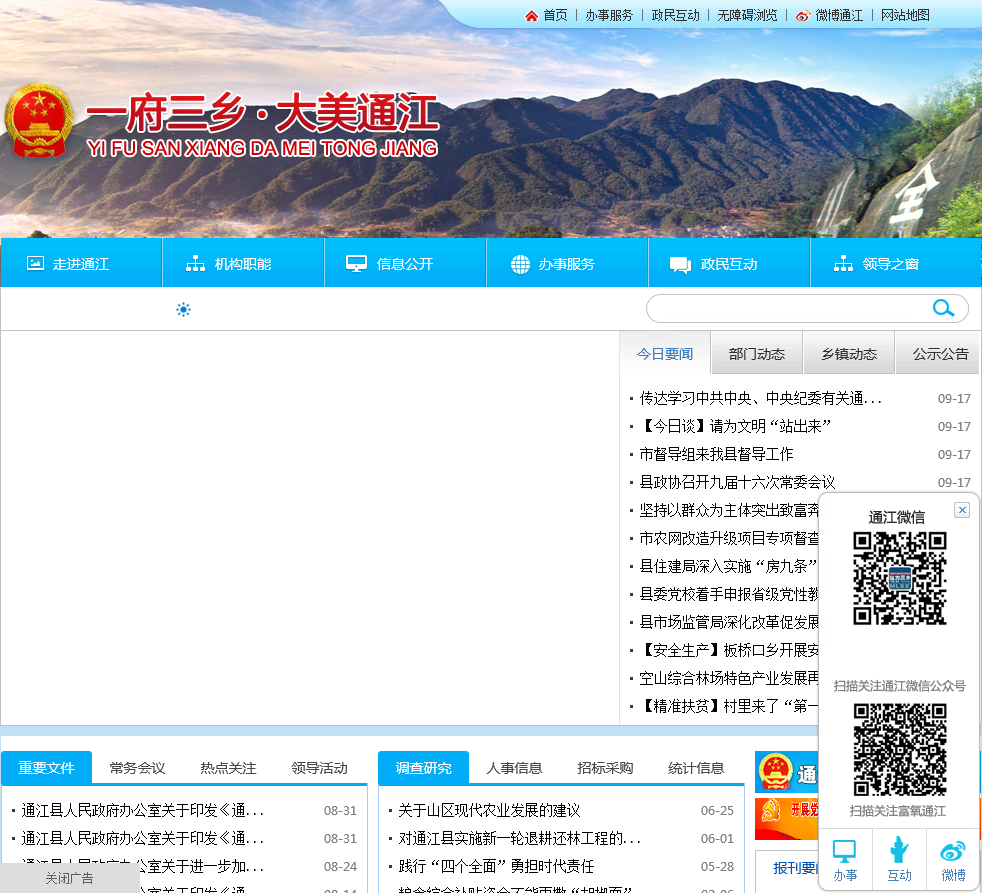This screenshot has width=982, height=893.
Task: Open article 关于山区现代农业发展的建议
Action: 489,810
